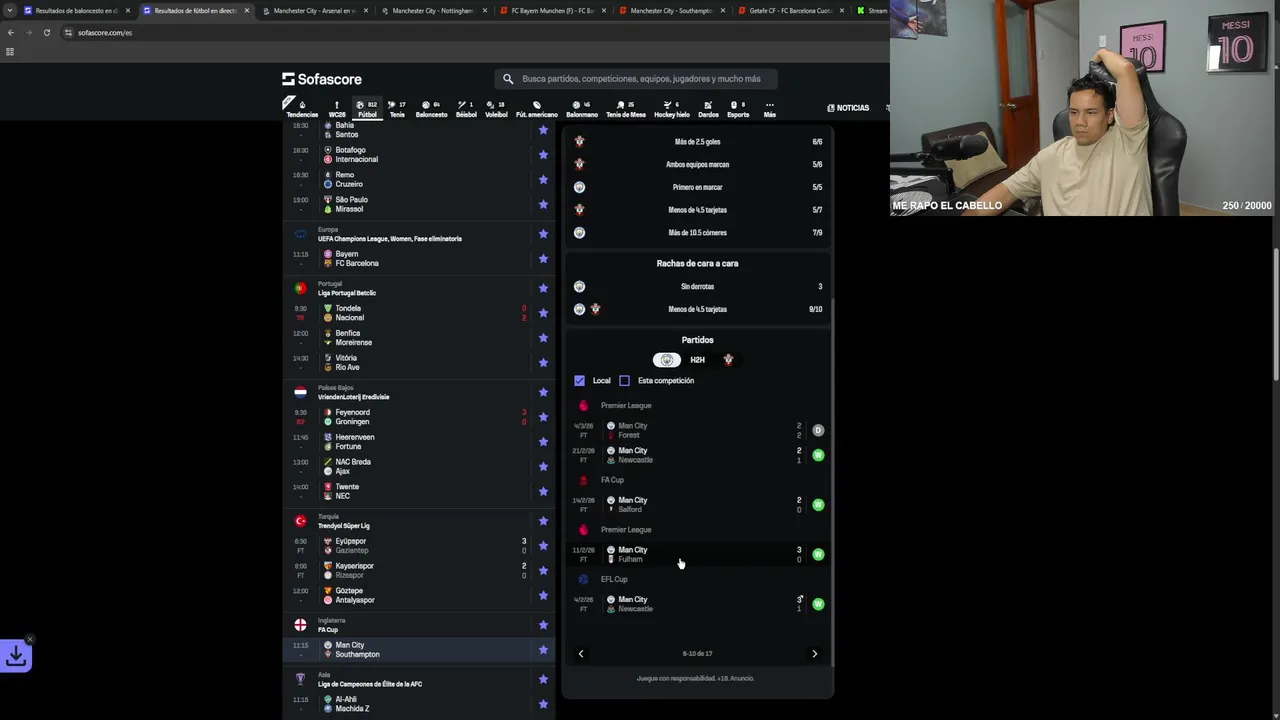The width and height of the screenshot is (1280, 720).
Task: Open the Tendencias sports section
Action: click(x=302, y=108)
